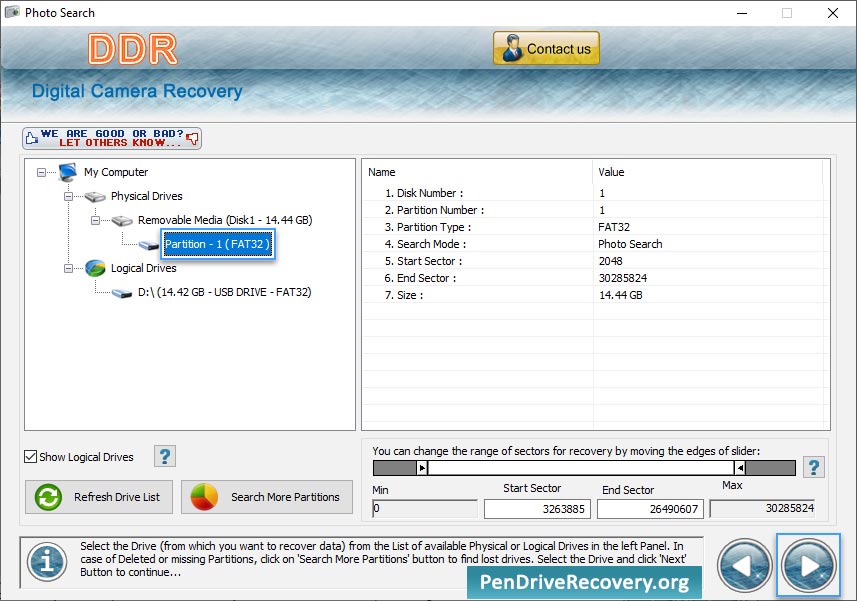Click the middle of the sector range slider
Screen dimensions: 857x601
coord(581,468)
